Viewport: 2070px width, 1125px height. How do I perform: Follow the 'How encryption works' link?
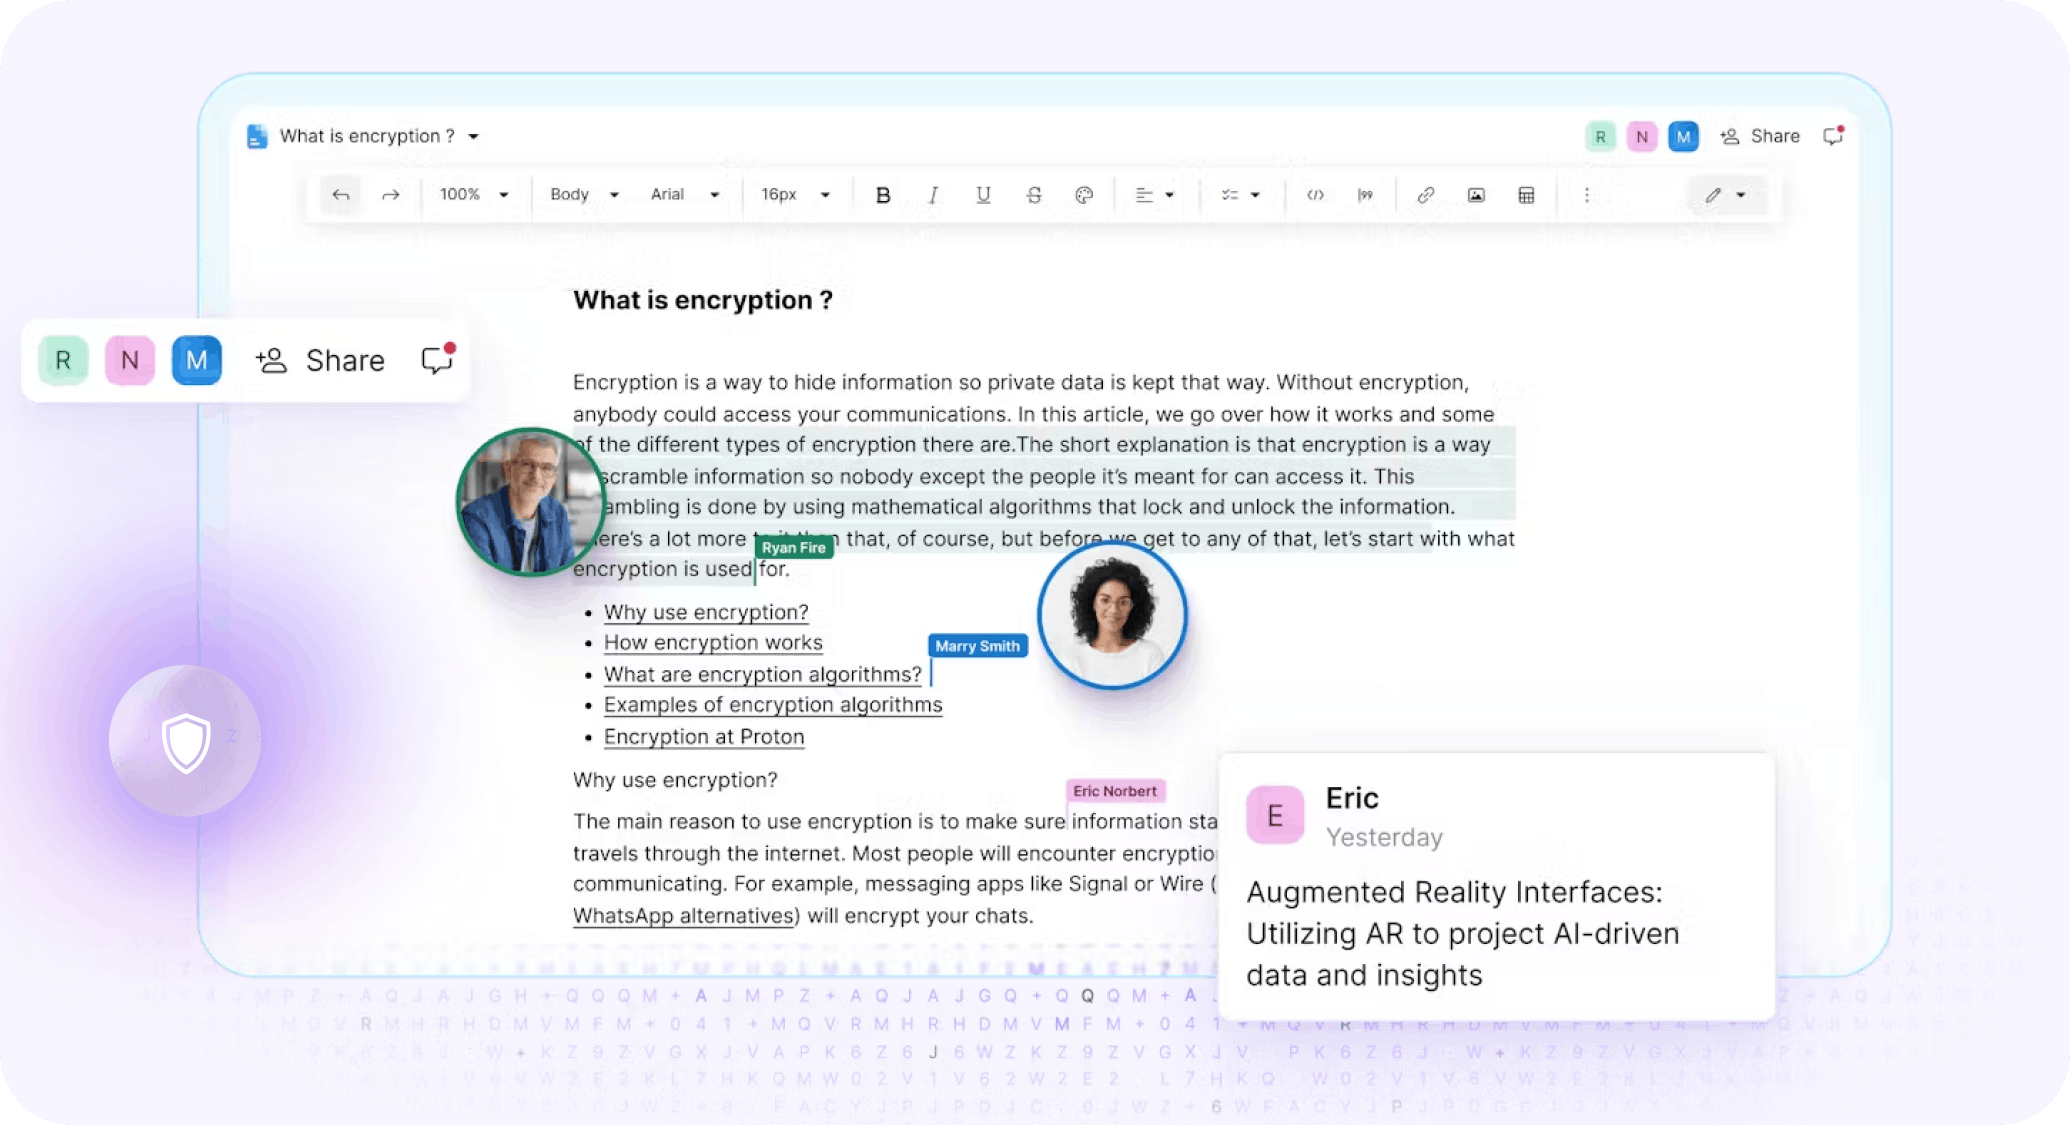click(713, 643)
